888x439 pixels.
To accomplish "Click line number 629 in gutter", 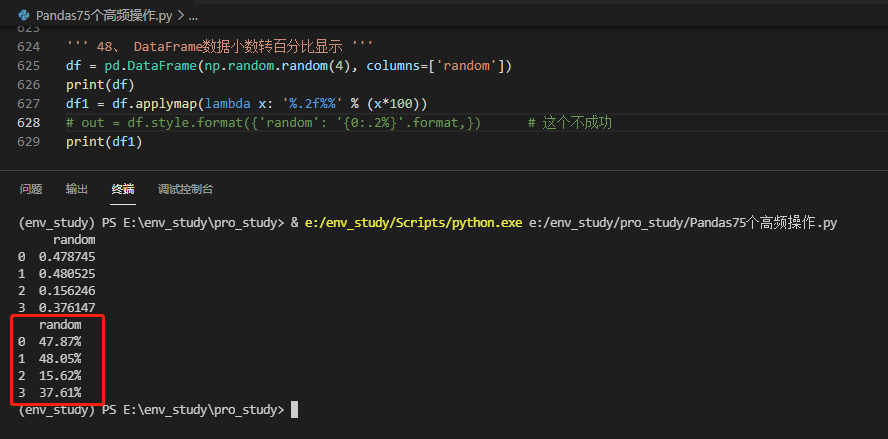I will [29, 142].
